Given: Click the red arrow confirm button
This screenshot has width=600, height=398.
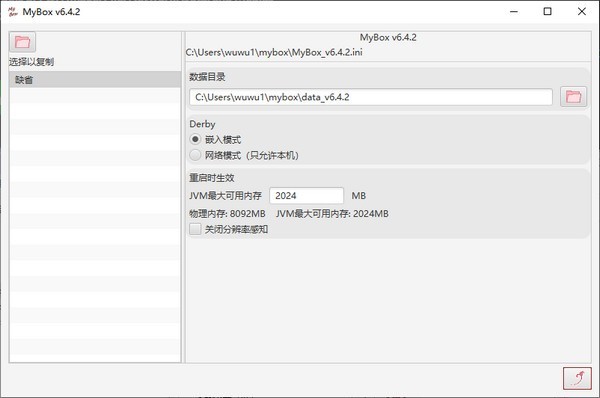Looking at the screenshot, I should [577, 378].
